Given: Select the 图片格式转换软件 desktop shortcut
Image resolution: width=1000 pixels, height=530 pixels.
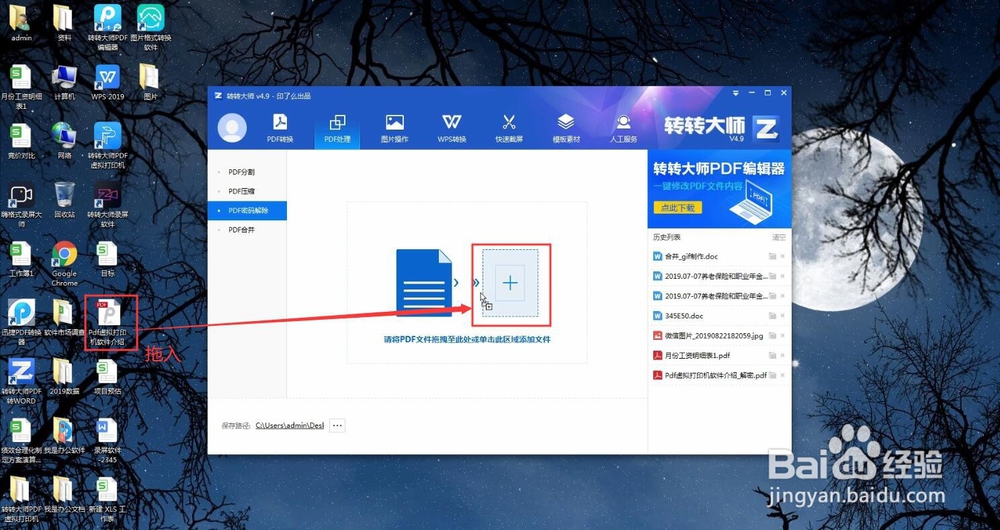Looking at the screenshot, I should click(x=151, y=27).
